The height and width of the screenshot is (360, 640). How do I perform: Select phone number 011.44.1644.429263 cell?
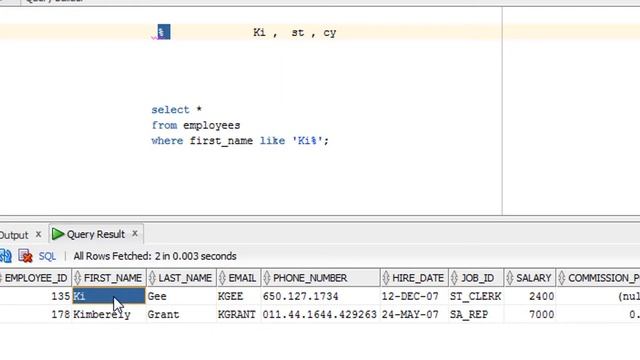point(320,315)
